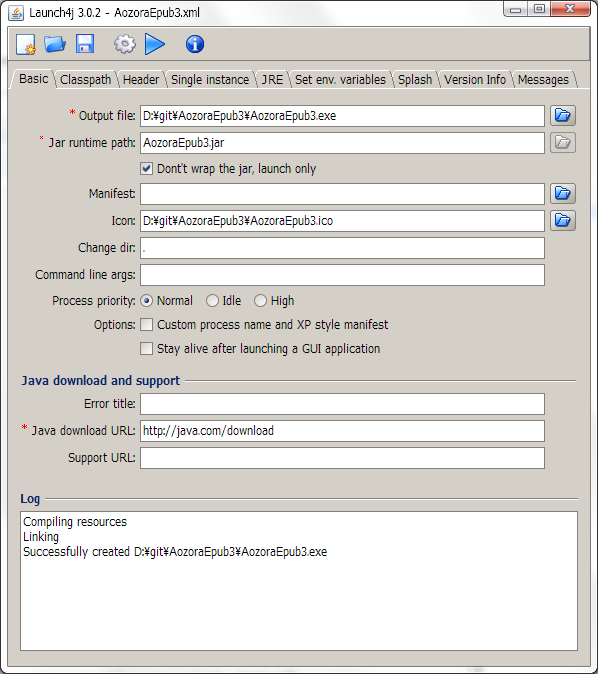Uncheck Dont't wrap the jar checkbox
This screenshot has height=674, width=598.
pyautogui.click(x=146, y=168)
